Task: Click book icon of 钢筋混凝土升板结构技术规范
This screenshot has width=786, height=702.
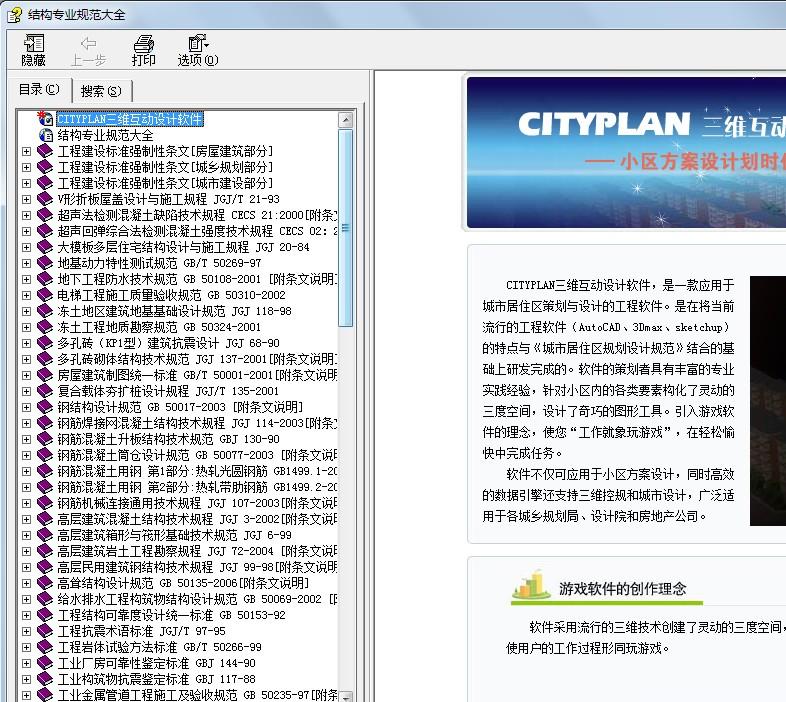Action: pos(45,439)
